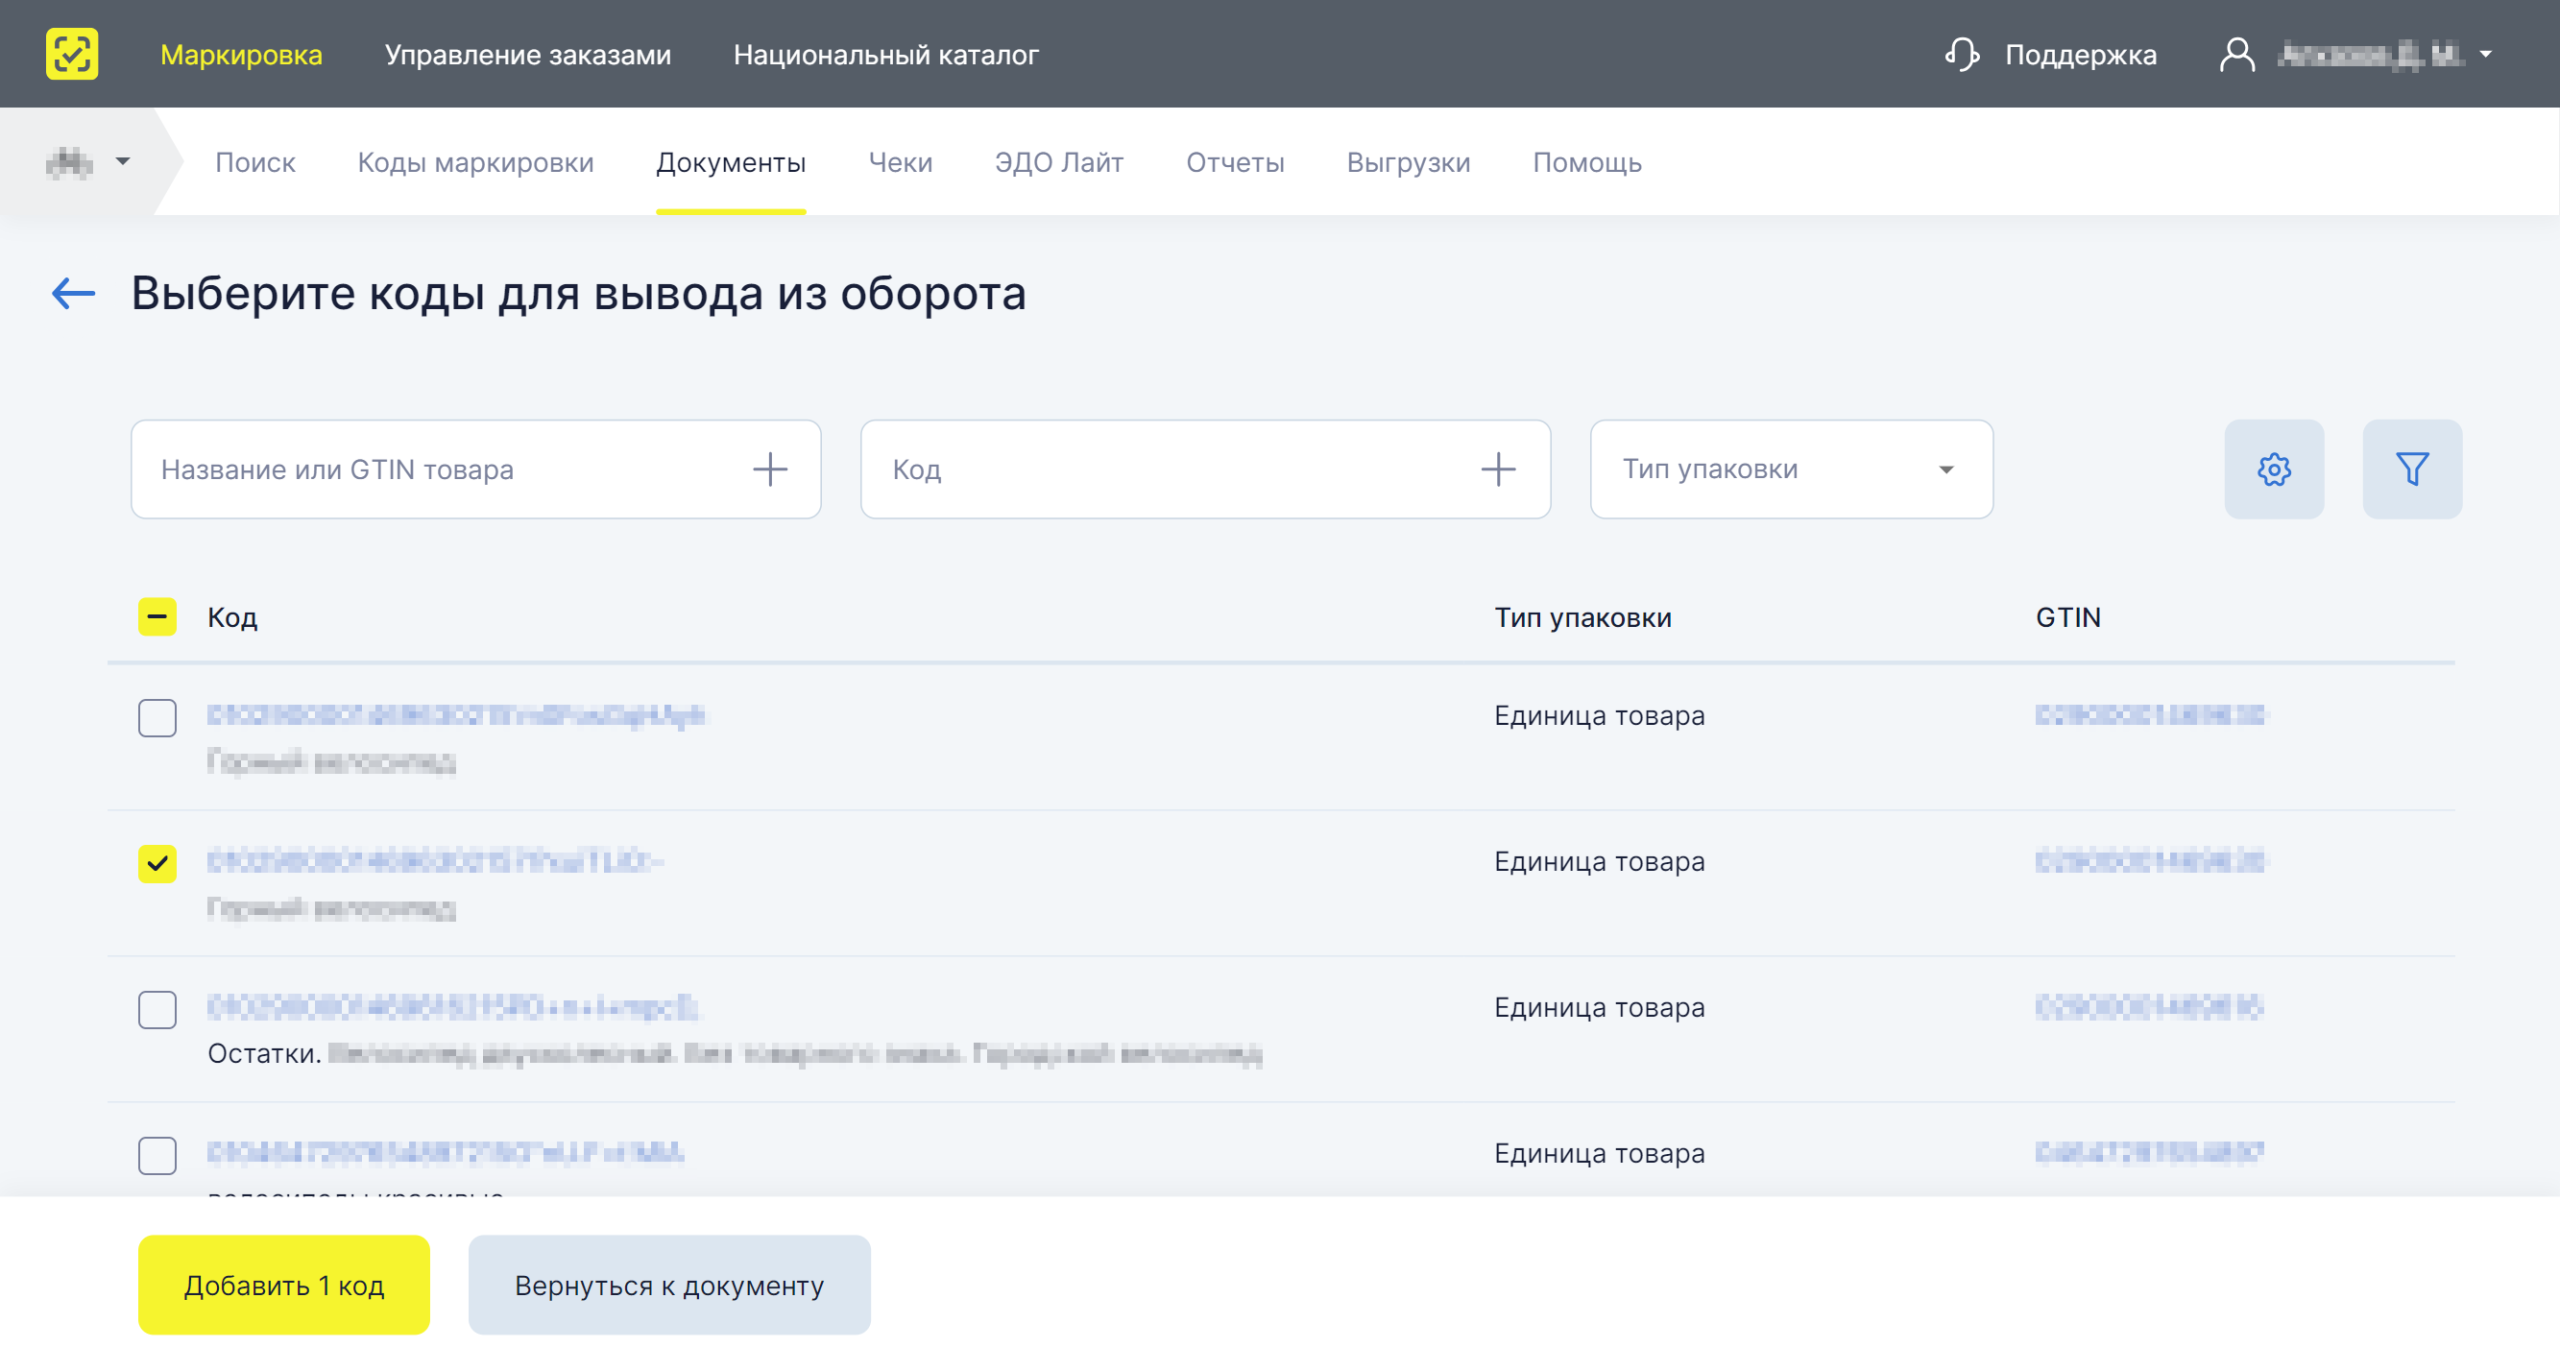Image resolution: width=2560 pixels, height=1371 pixels.
Task: Open Национальный каталог section
Action: [x=886, y=54]
